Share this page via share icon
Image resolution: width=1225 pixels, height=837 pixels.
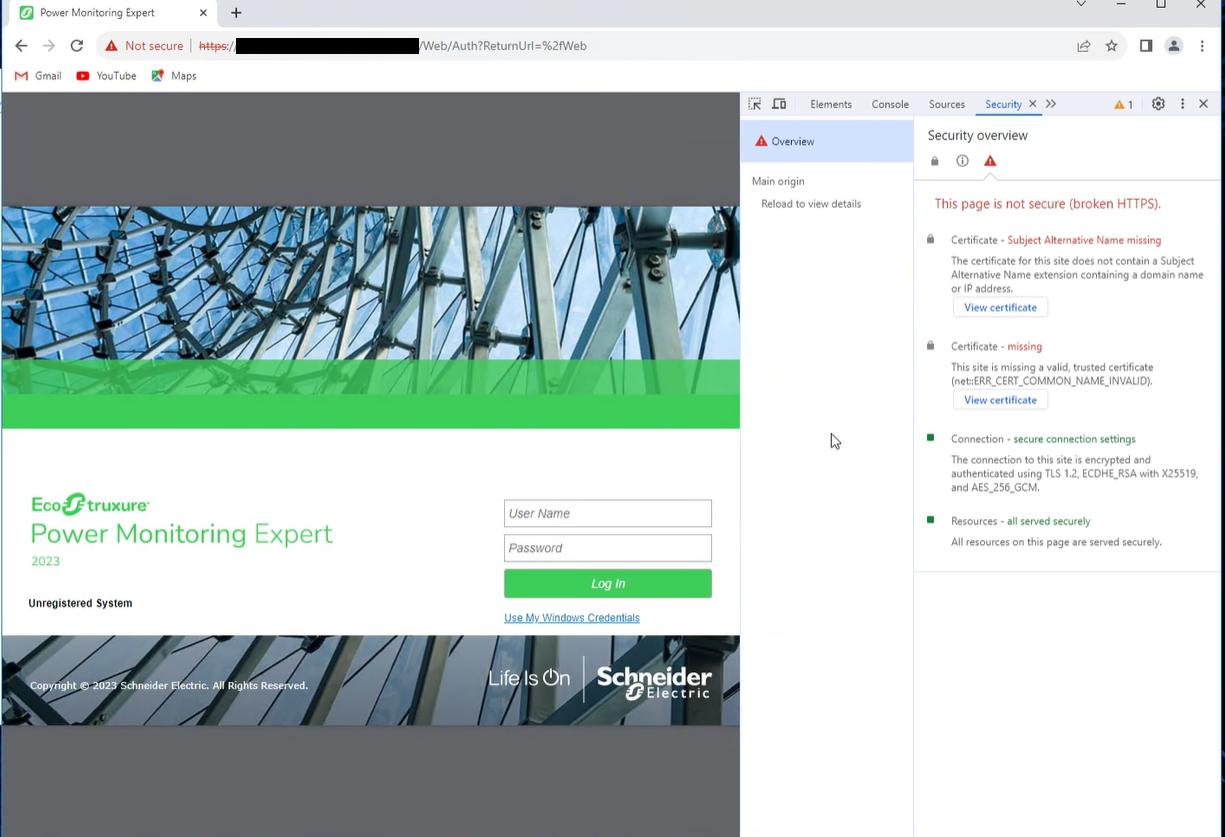pyautogui.click(x=1084, y=46)
